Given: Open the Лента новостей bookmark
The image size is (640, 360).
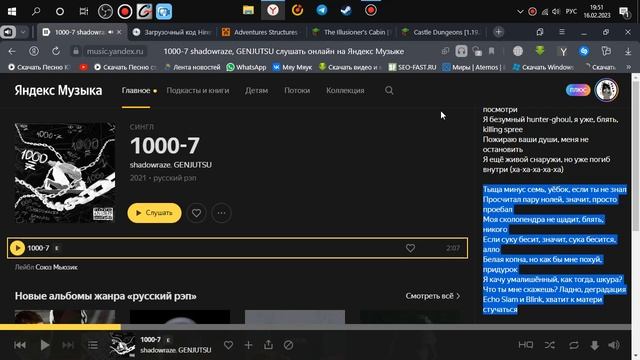Looking at the screenshot, I should [x=192, y=67].
